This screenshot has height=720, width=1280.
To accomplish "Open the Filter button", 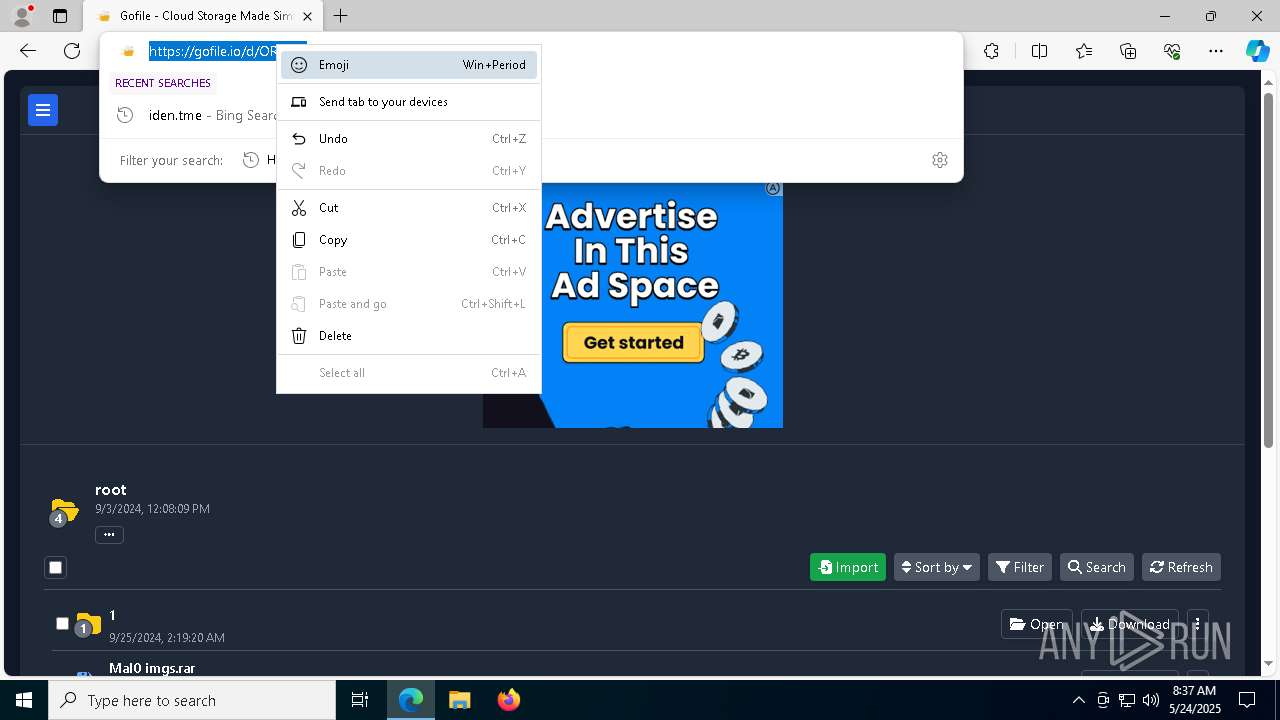I will coord(1019,567).
